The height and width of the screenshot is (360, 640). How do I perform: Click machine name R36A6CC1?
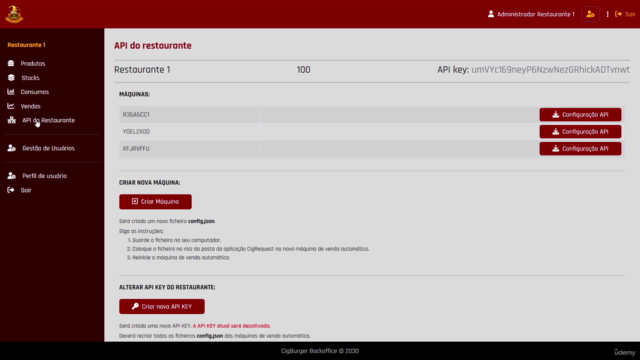point(136,115)
